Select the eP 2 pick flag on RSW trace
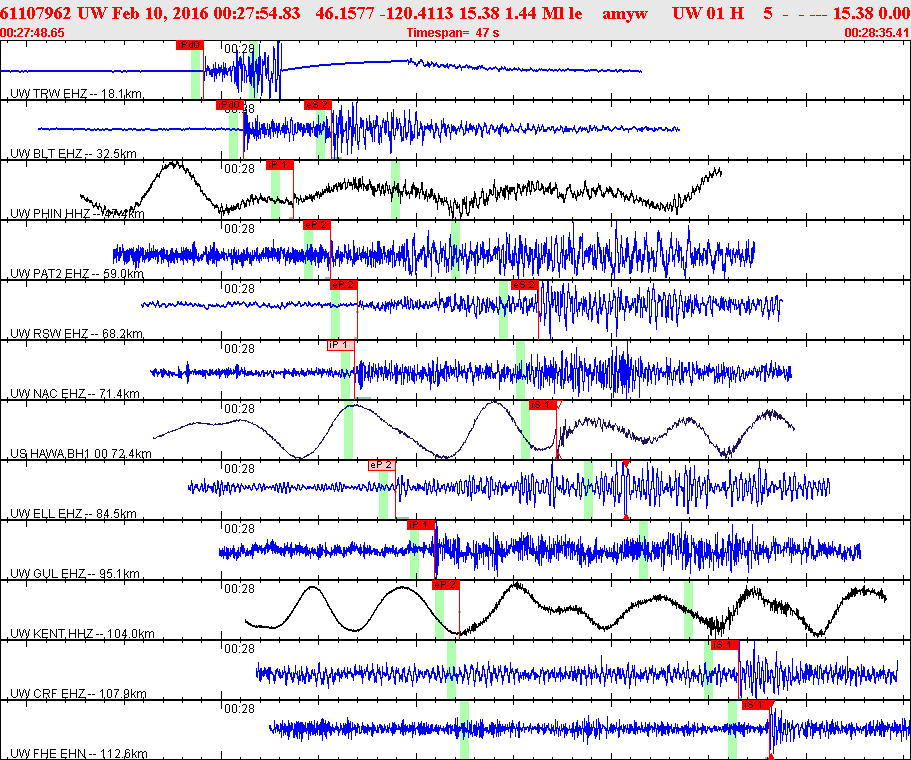This screenshot has width=911, height=760. [x=344, y=285]
